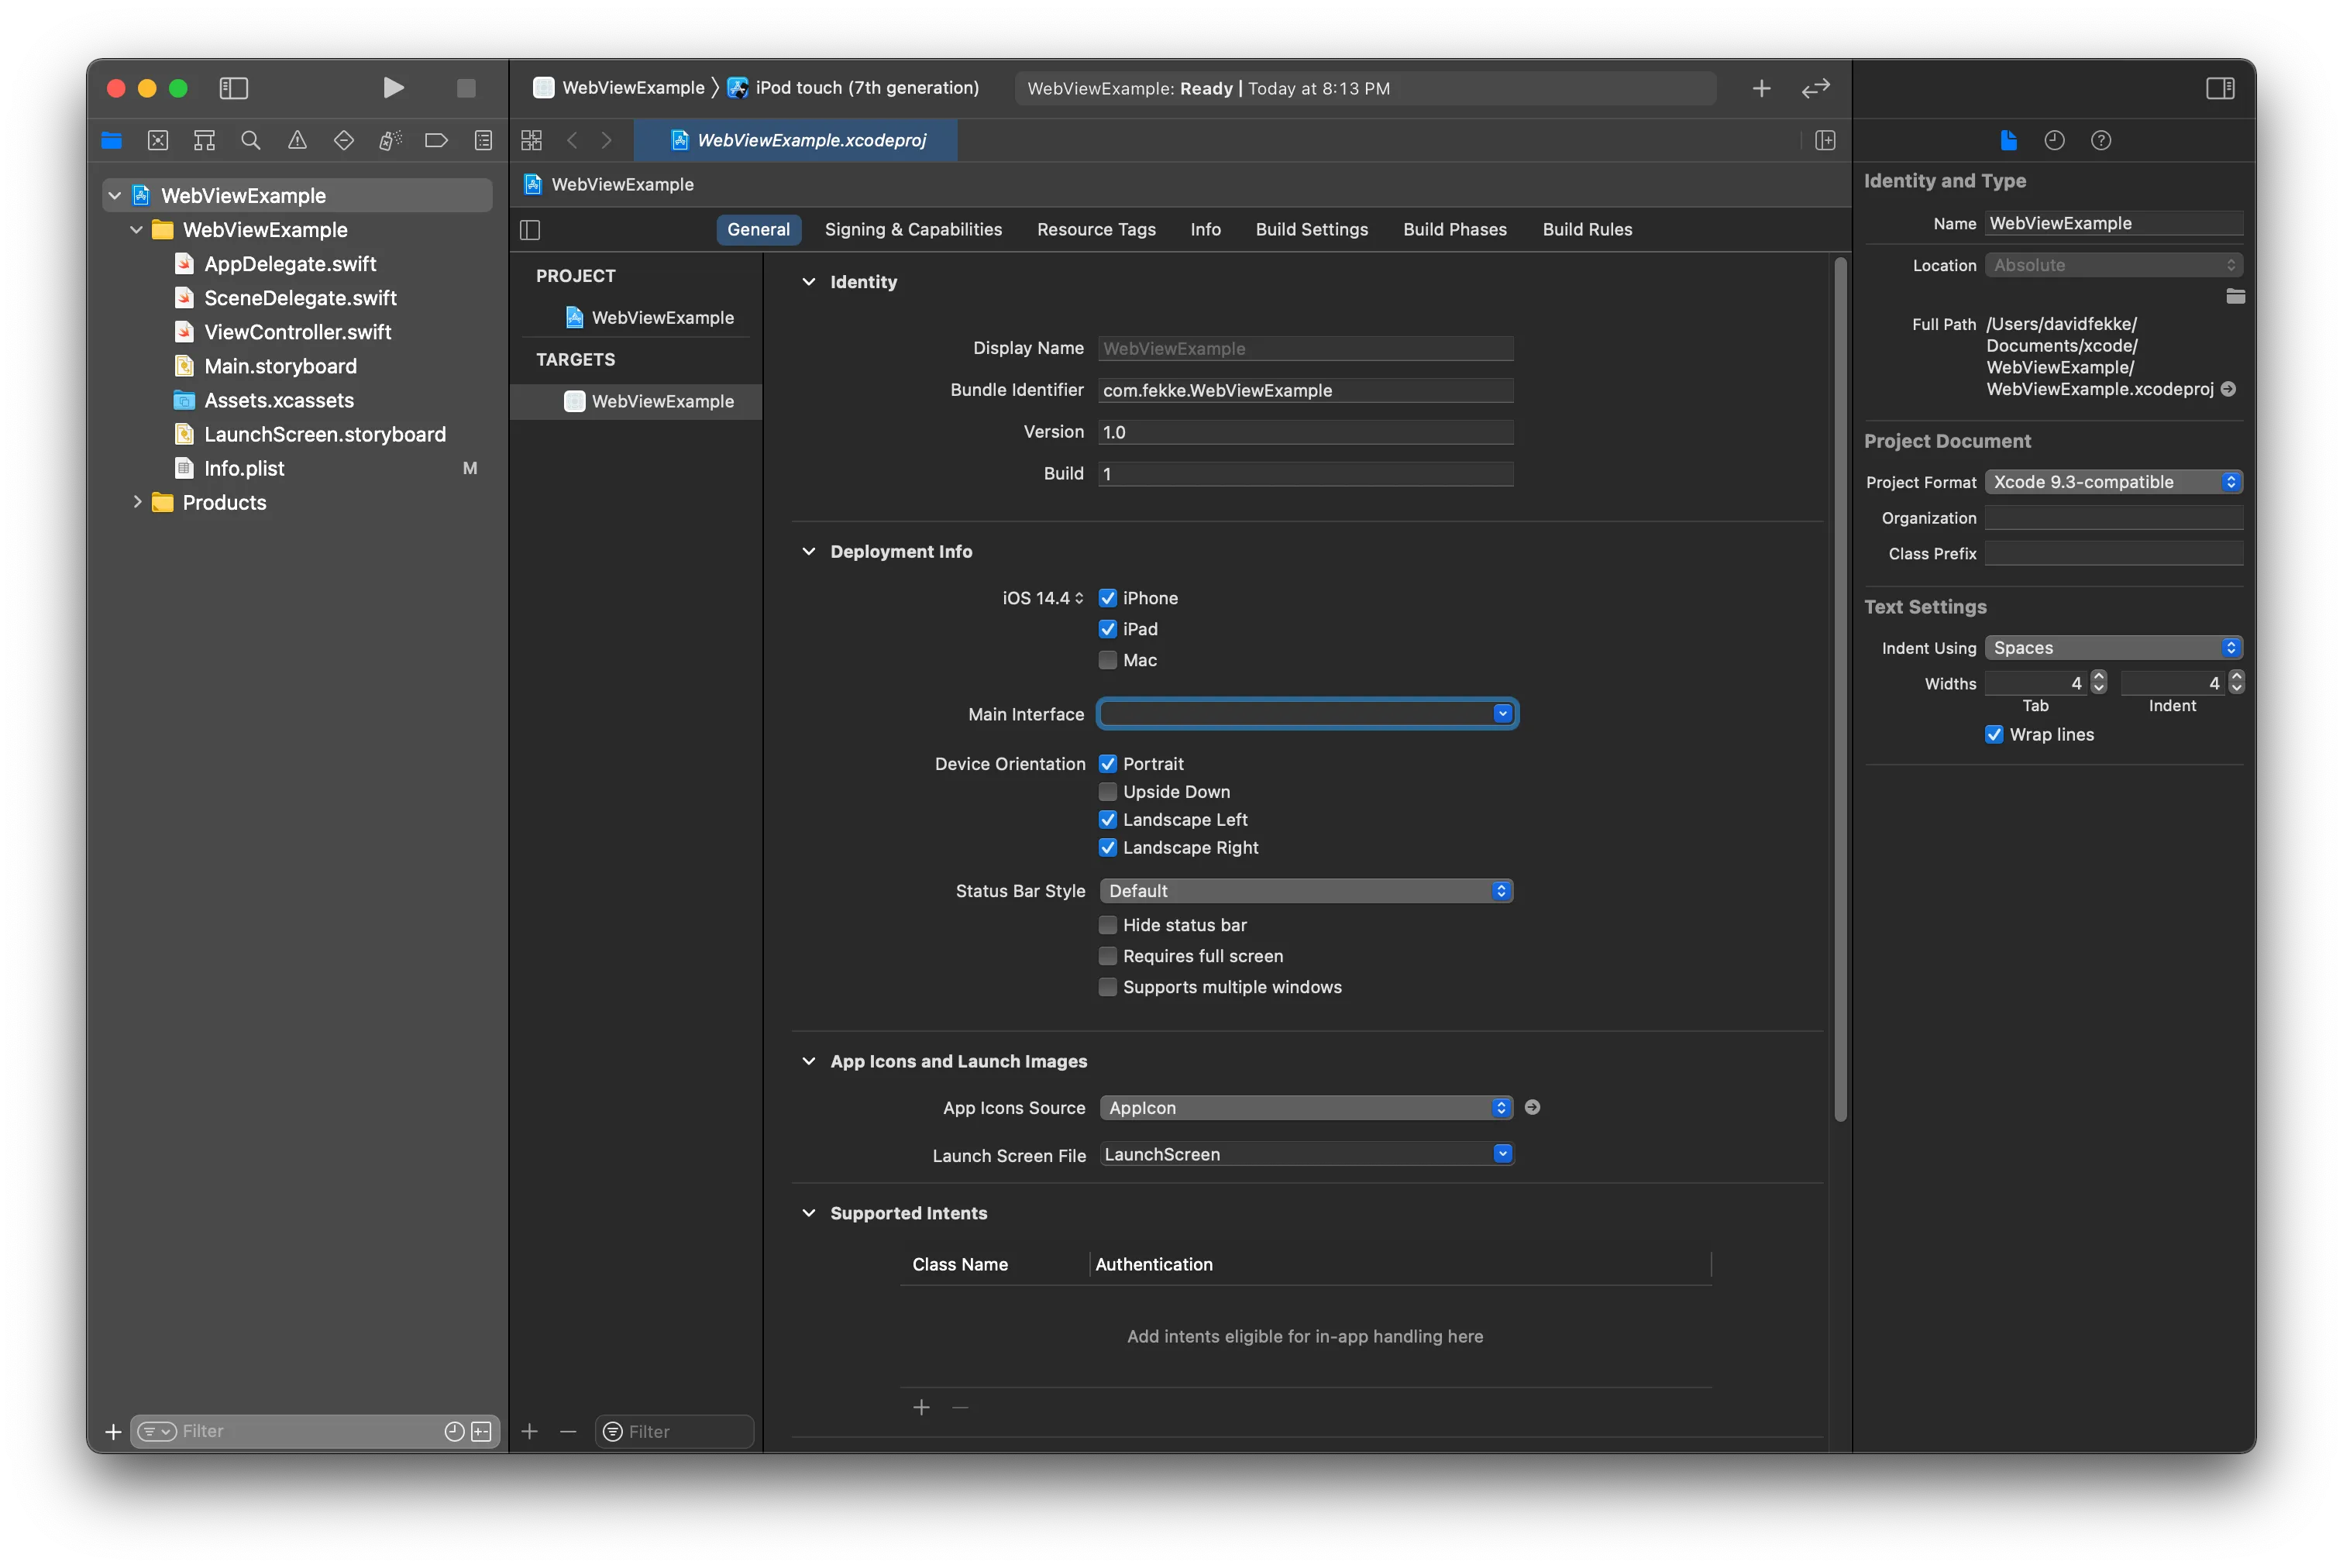The image size is (2343, 1568).
Task: Open the Find navigator magnifier
Action: pyautogui.click(x=251, y=140)
